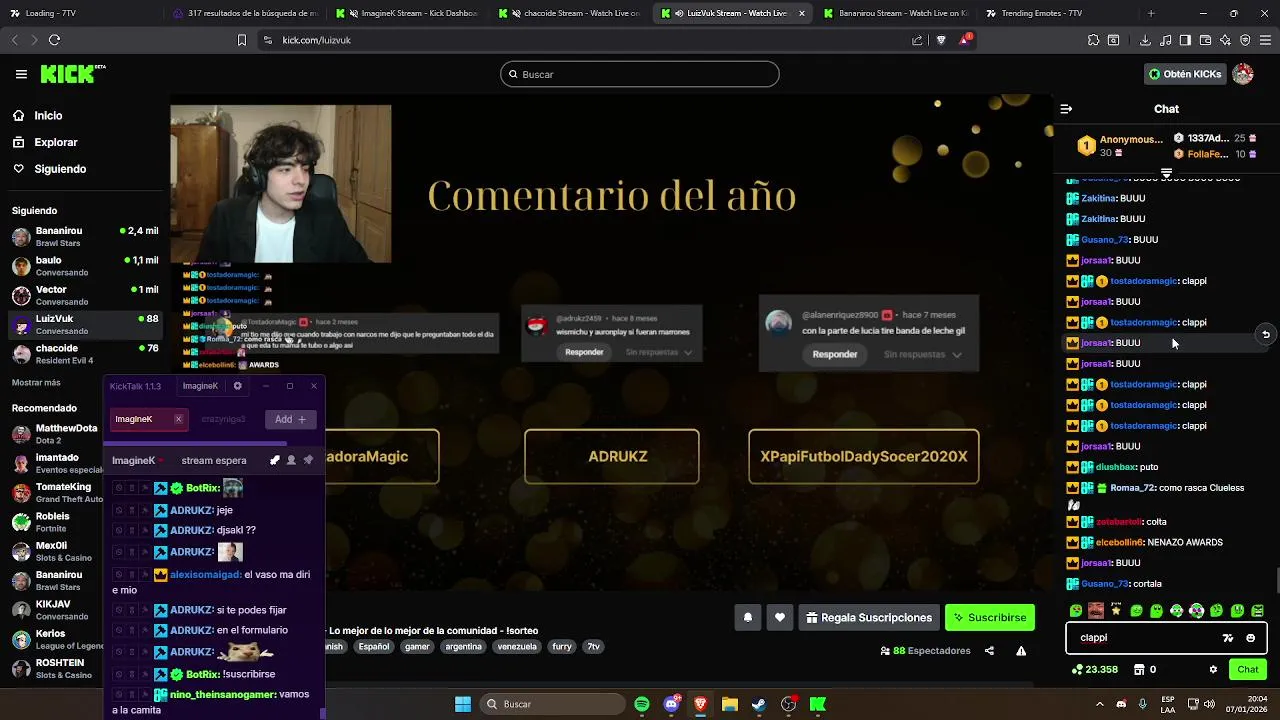Expand Sin respuestas under alanenriquez8900 comment
This screenshot has height=720, width=1280.
click(x=923, y=354)
